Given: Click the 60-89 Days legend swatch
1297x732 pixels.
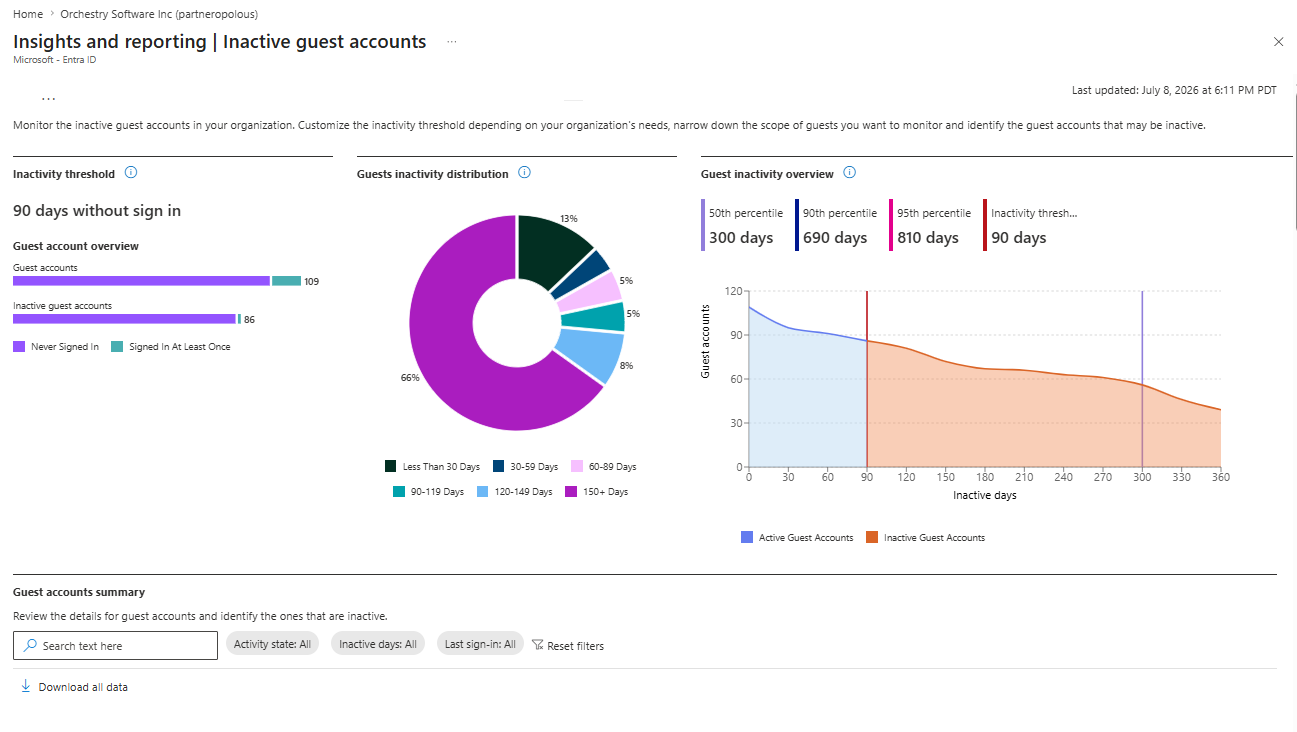Looking at the screenshot, I should [577, 467].
